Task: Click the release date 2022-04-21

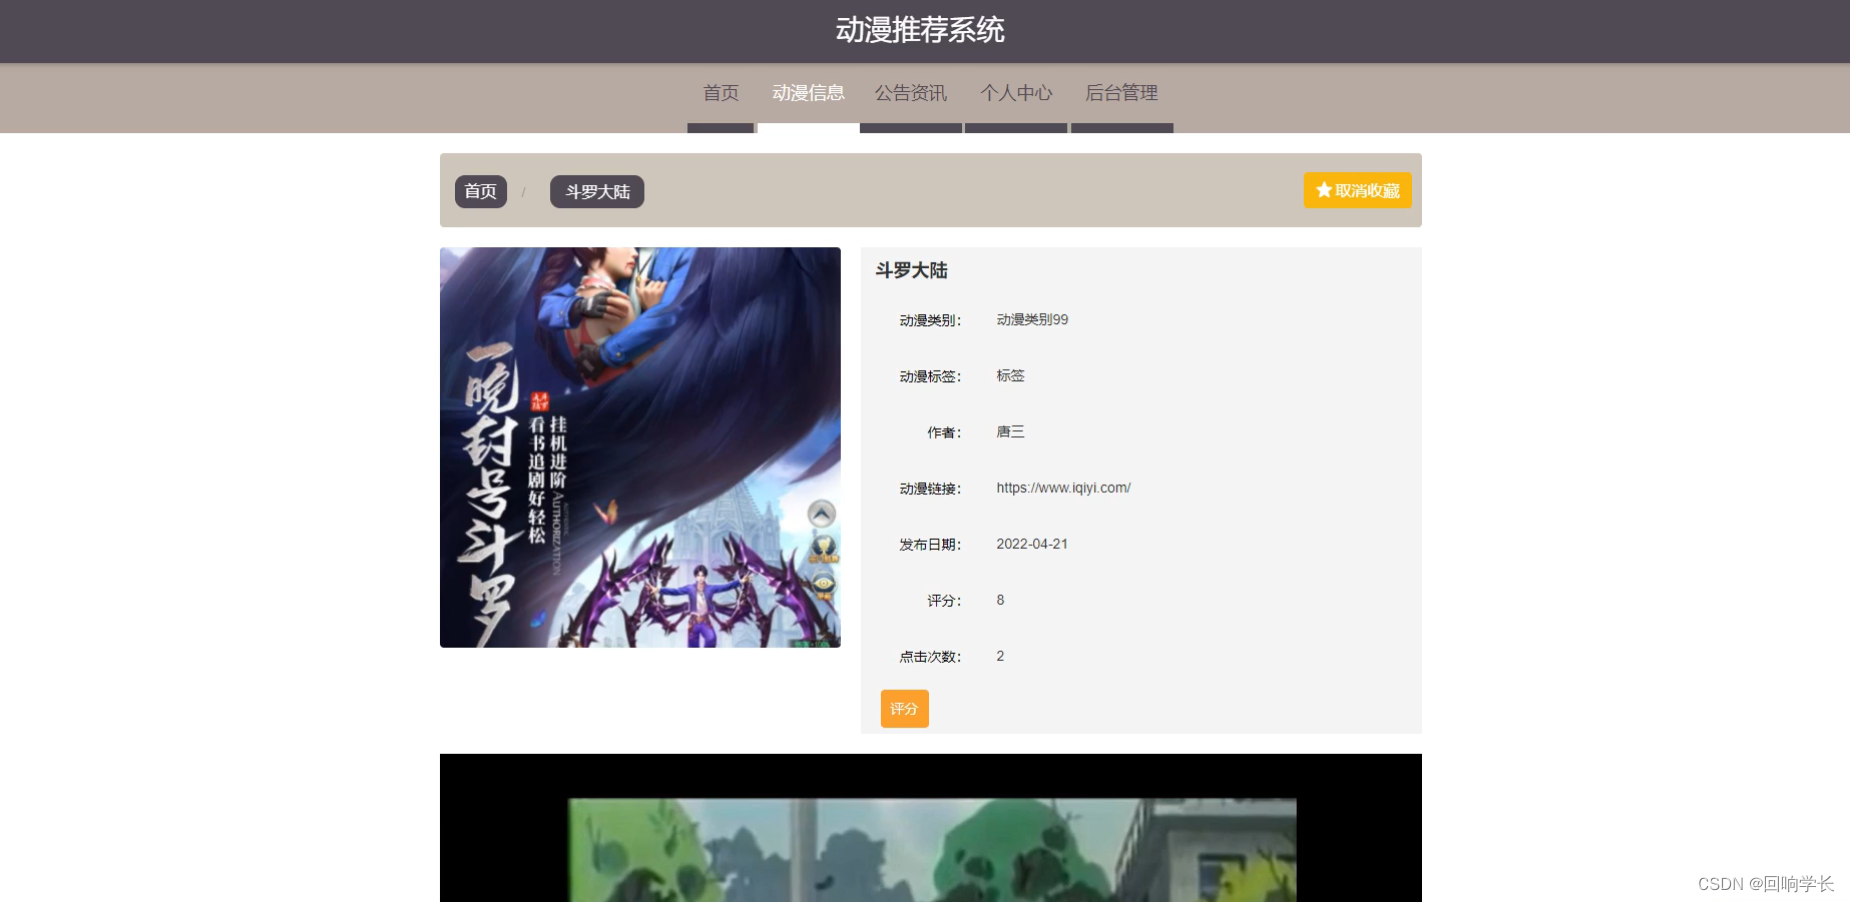Action: click(1032, 543)
